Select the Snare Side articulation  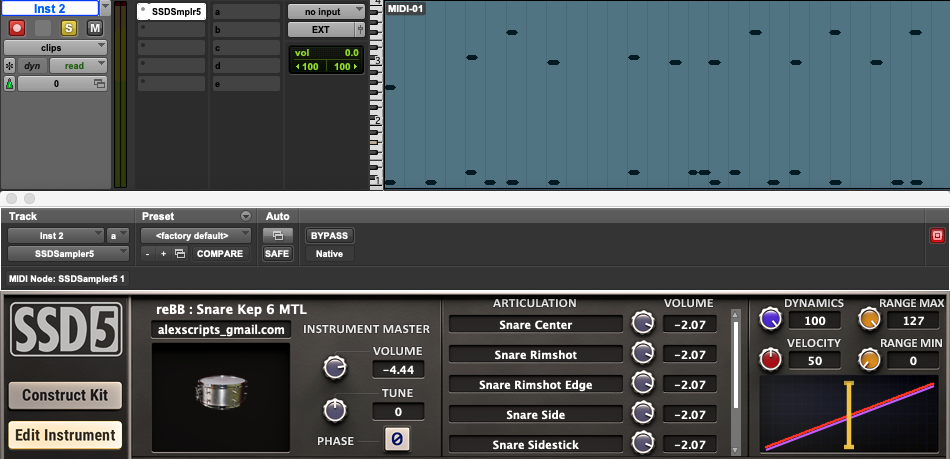click(536, 415)
